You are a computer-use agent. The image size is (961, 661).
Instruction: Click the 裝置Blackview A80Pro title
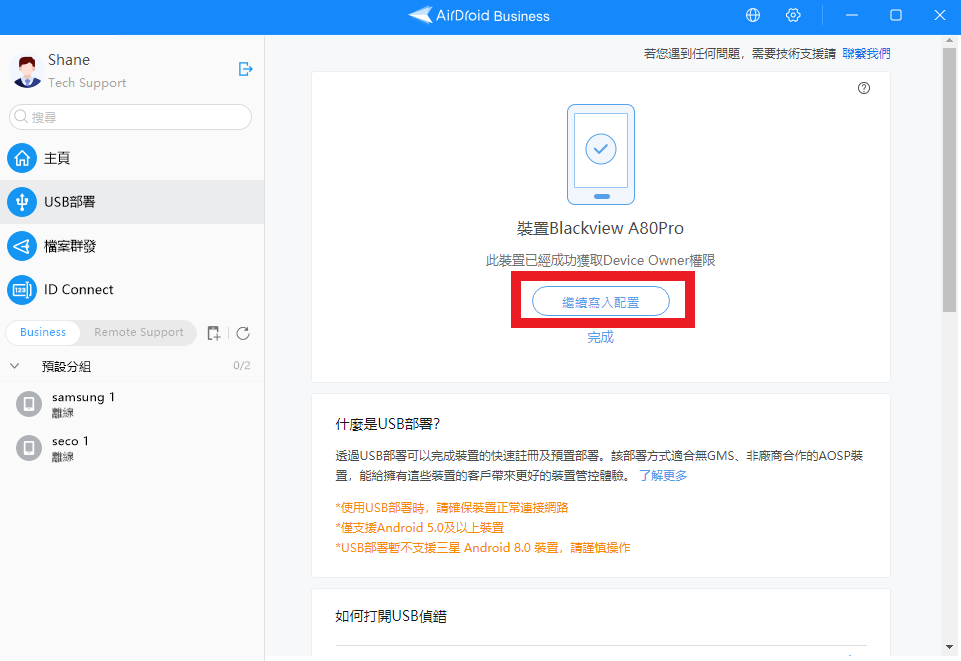click(601, 228)
